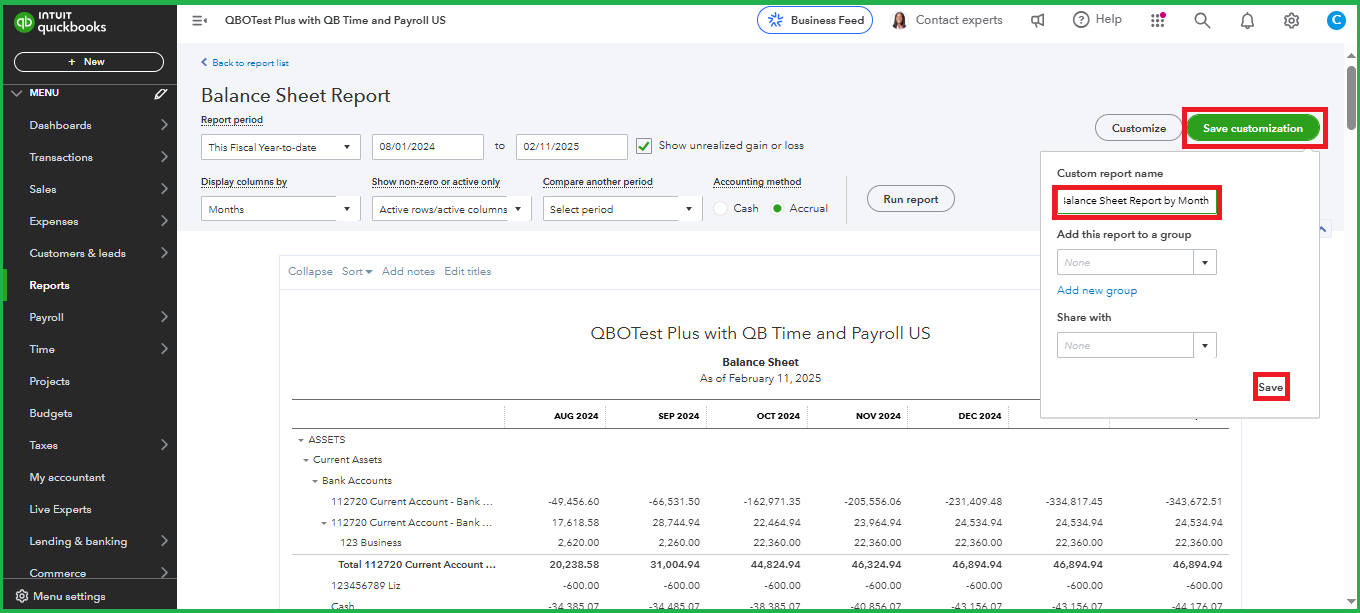1360x613 pixels.
Task: Follow the Back to report list link
Action: 245,62
